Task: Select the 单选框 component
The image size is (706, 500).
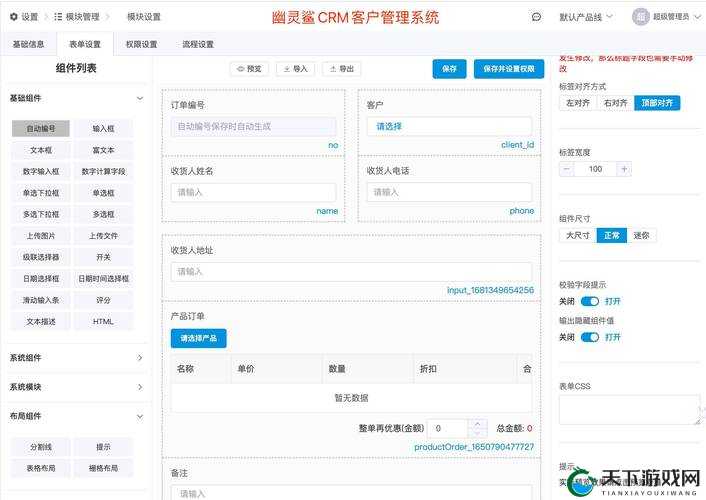Action: (104, 193)
